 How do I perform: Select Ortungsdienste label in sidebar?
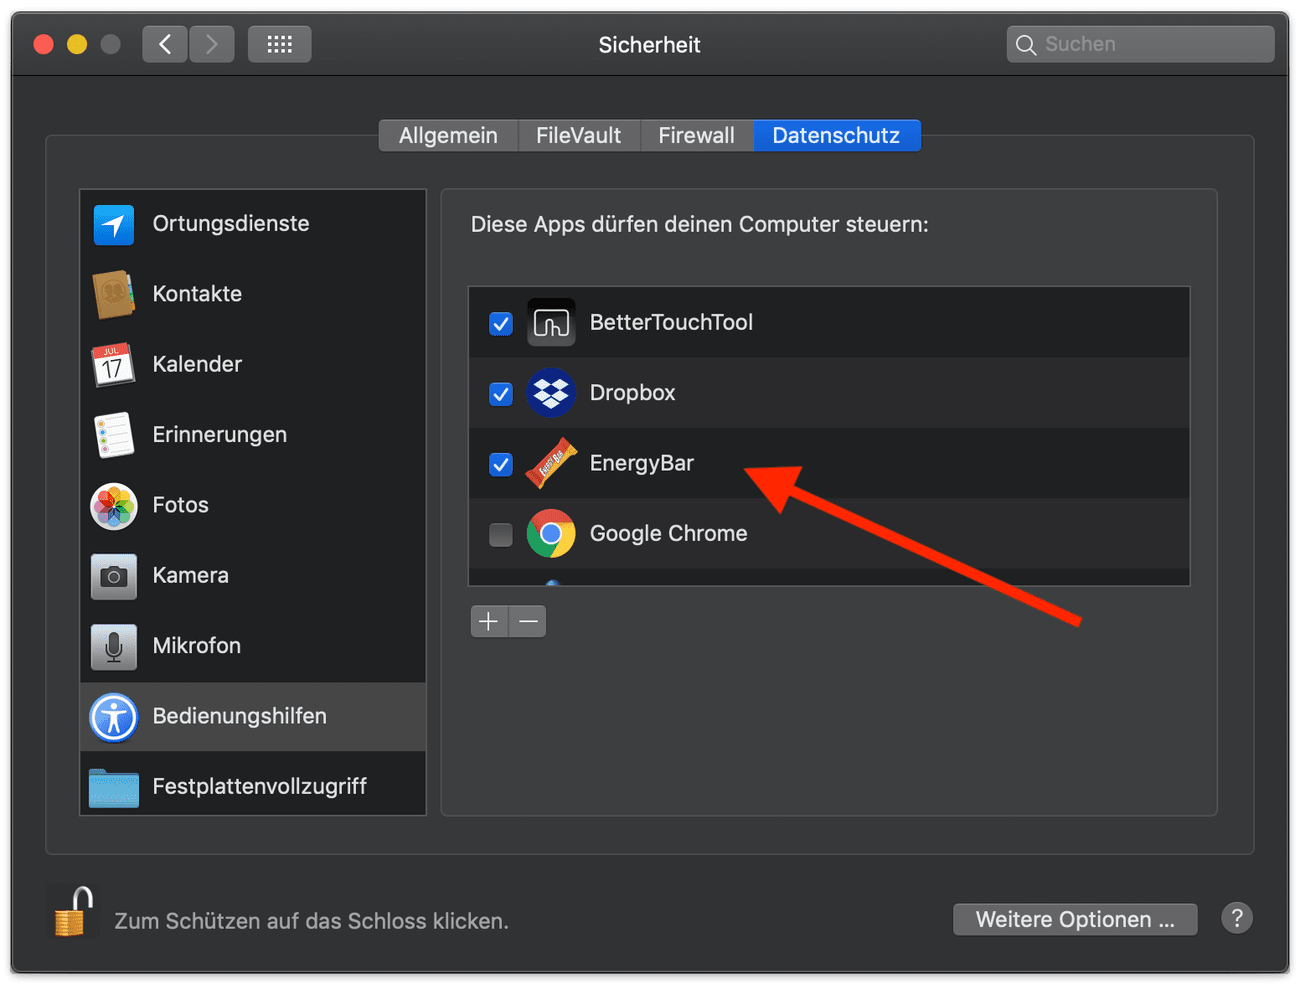click(231, 223)
